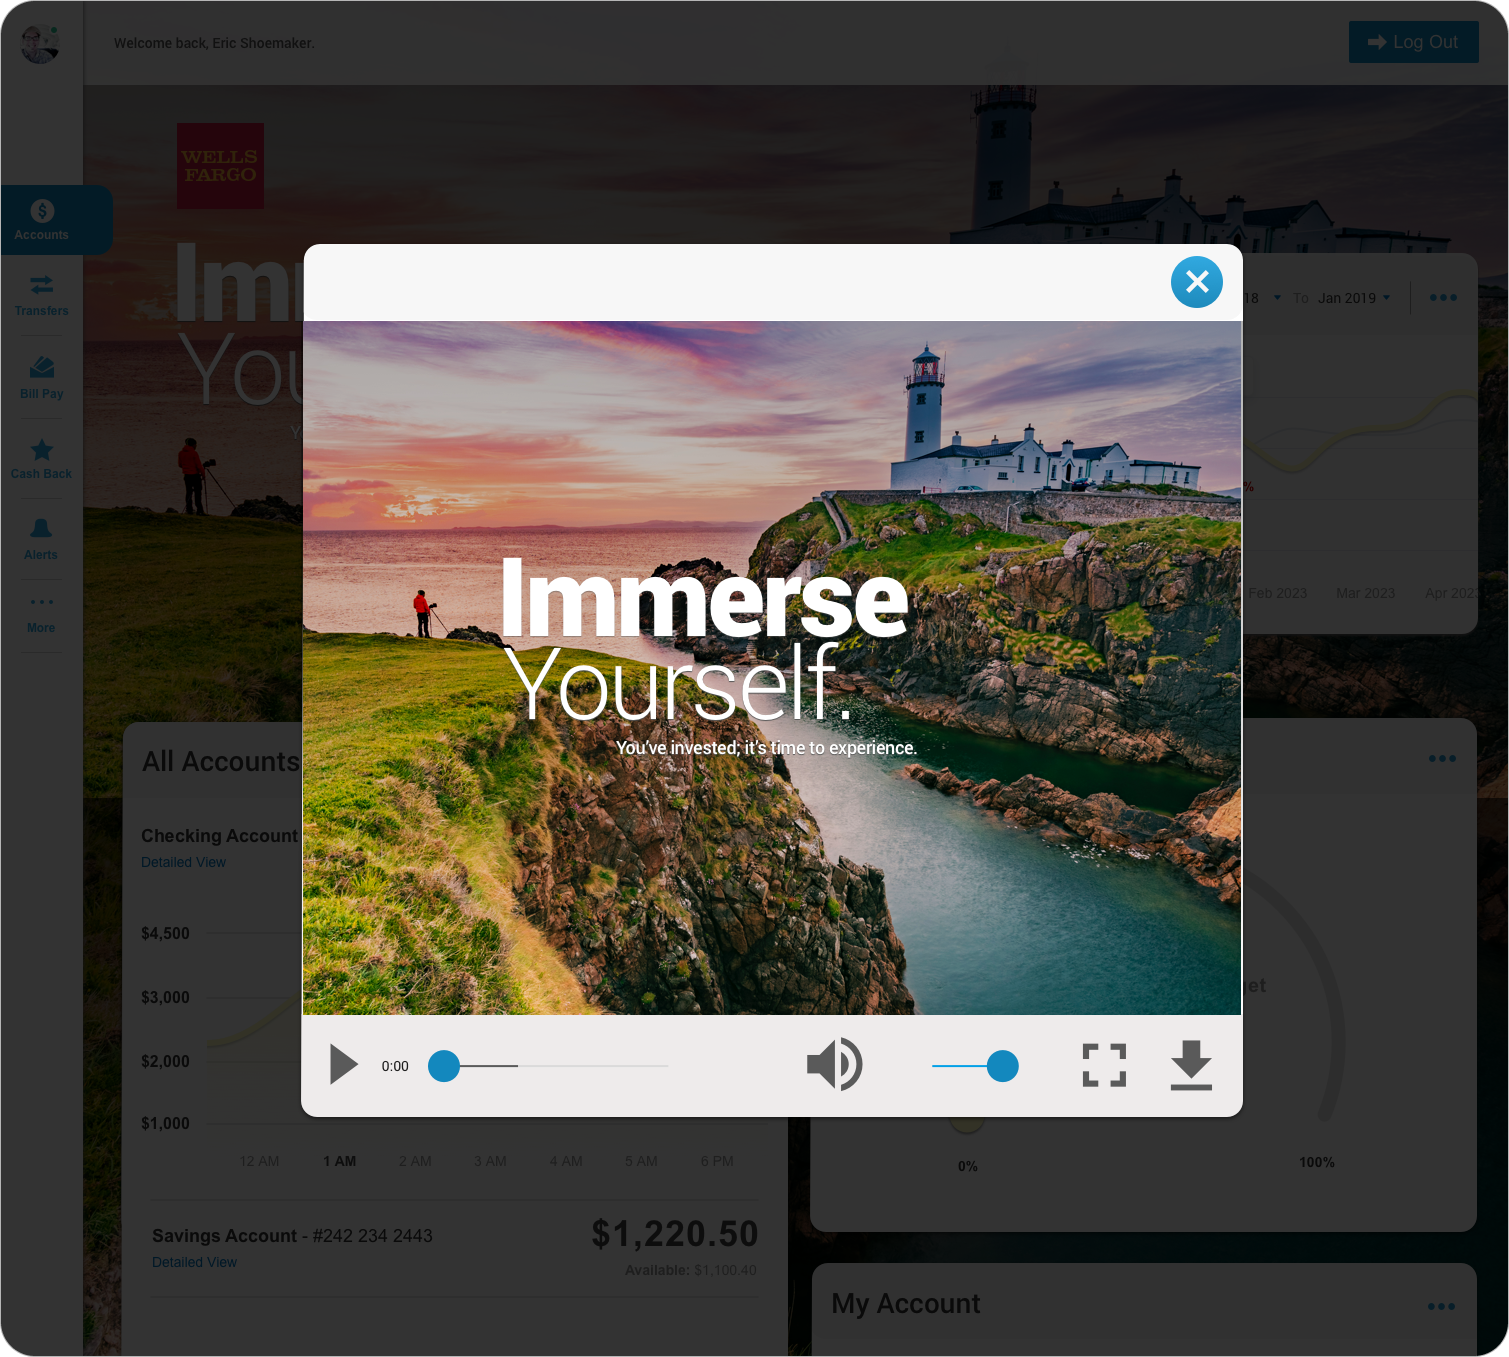Open Checking Account Detailed View link

pos(183,862)
